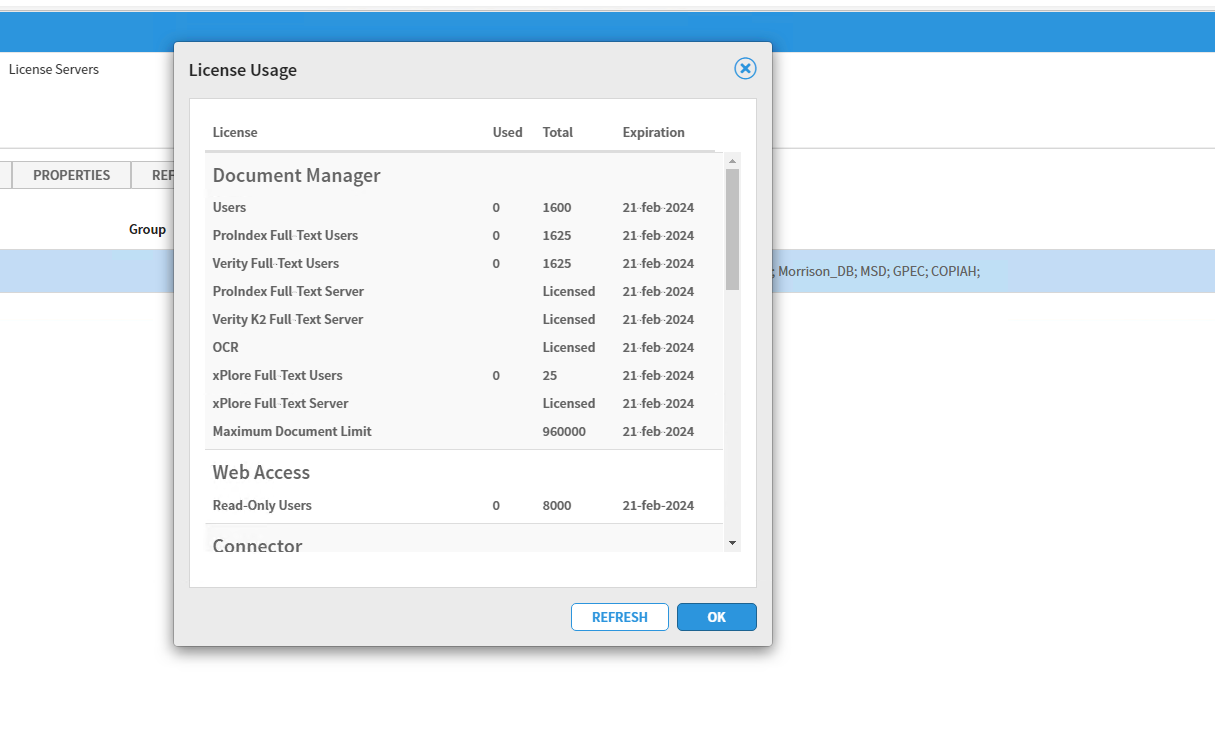
Task: Click the used count 0 in the plain Users row
Action: click(496, 207)
